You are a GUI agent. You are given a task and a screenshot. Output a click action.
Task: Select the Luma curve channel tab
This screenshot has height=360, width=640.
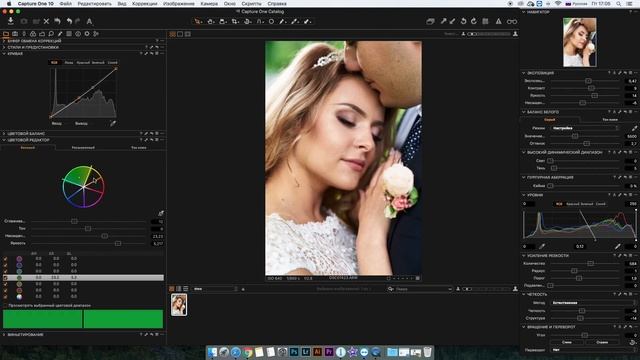point(69,62)
